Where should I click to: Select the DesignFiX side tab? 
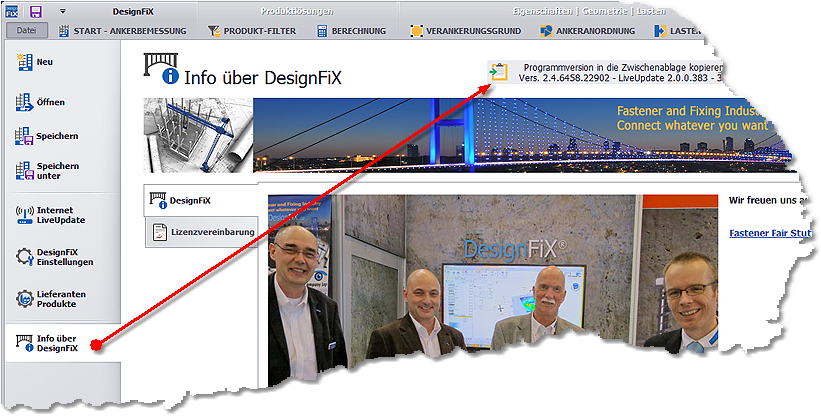(x=201, y=200)
